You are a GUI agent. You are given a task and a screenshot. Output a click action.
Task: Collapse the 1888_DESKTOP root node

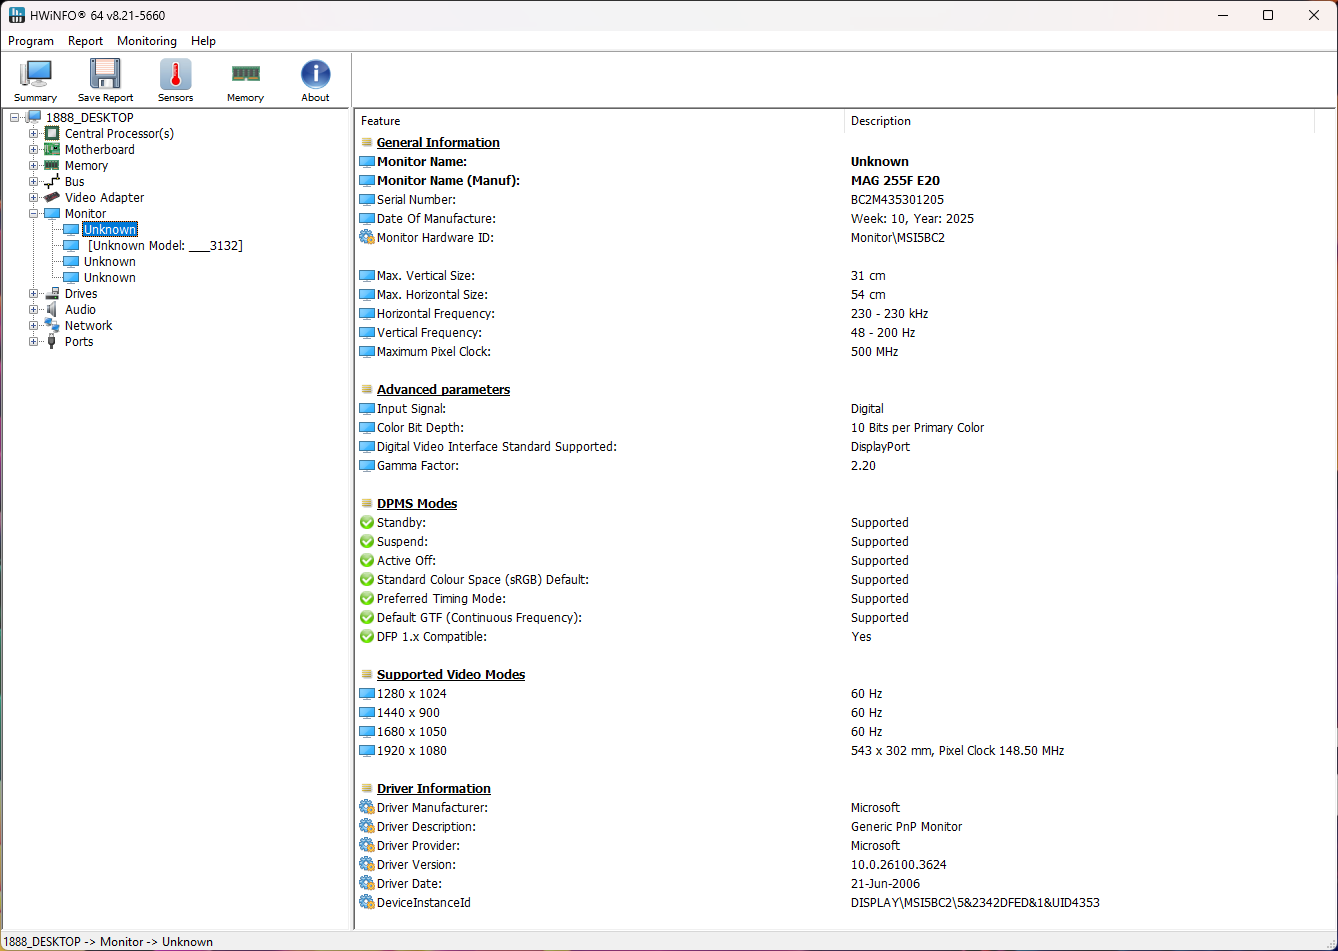tap(15, 118)
